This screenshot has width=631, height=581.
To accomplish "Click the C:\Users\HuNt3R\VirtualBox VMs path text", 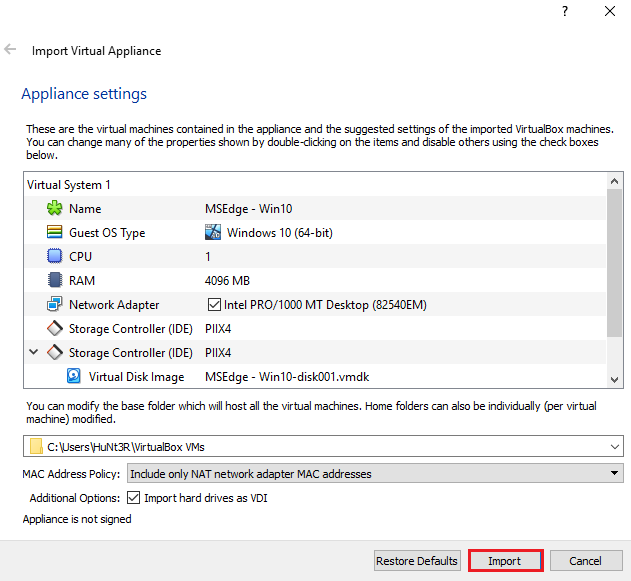I will tap(126, 447).
